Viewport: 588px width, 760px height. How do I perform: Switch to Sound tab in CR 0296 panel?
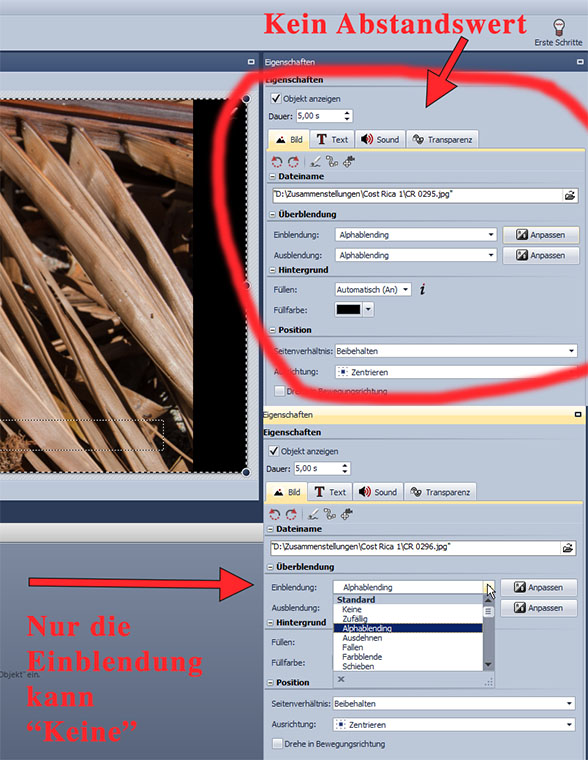(x=378, y=492)
